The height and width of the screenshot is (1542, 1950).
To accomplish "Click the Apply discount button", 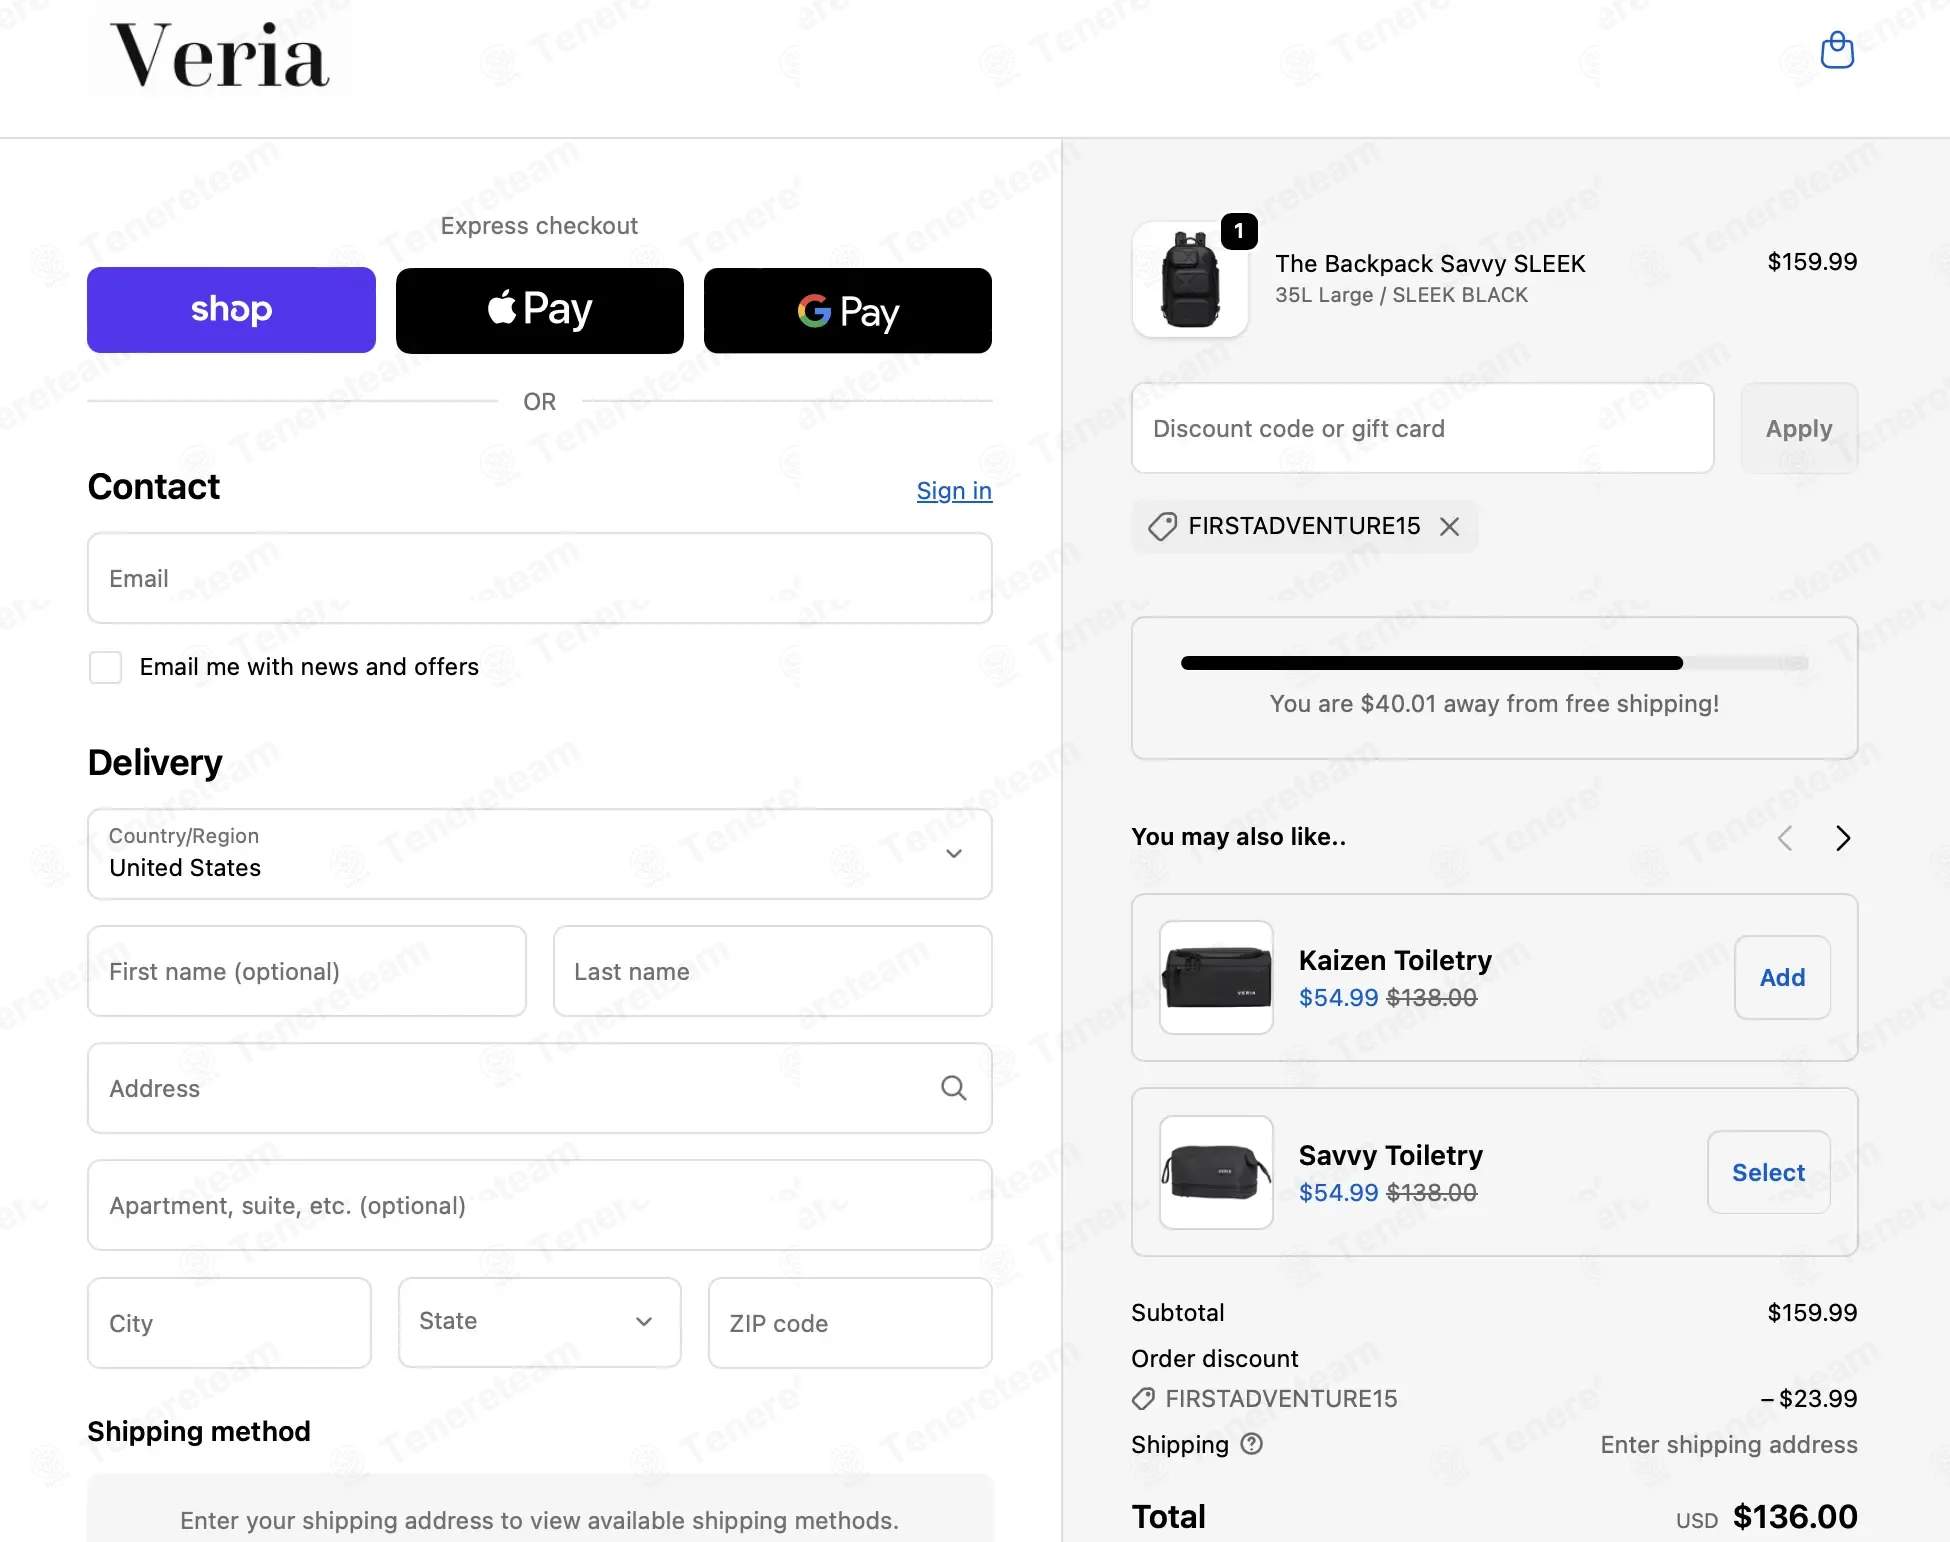I will point(1799,428).
